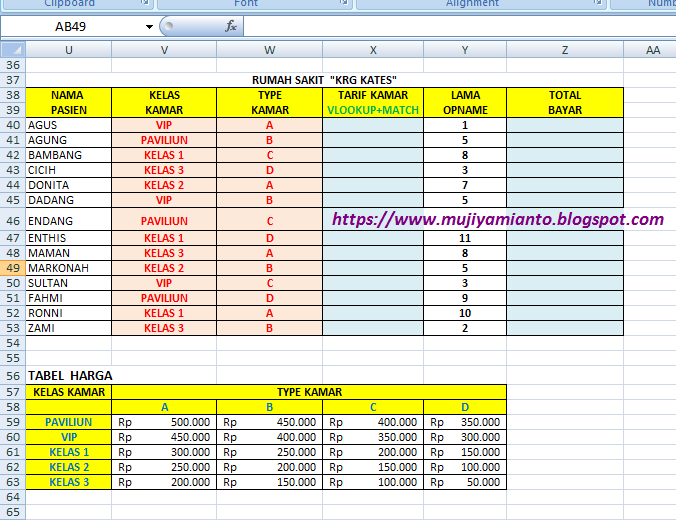This screenshot has width=676, height=520.
Task: Open the Clipboard group dialog launcher
Action: (145, 3)
